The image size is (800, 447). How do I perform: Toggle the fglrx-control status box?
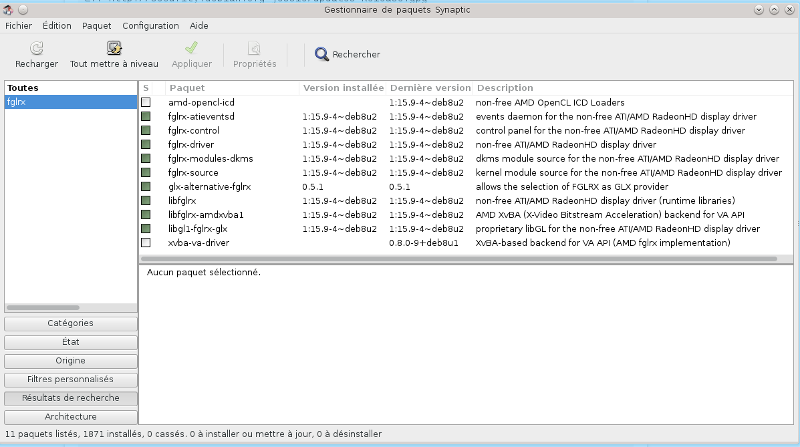[x=146, y=131]
